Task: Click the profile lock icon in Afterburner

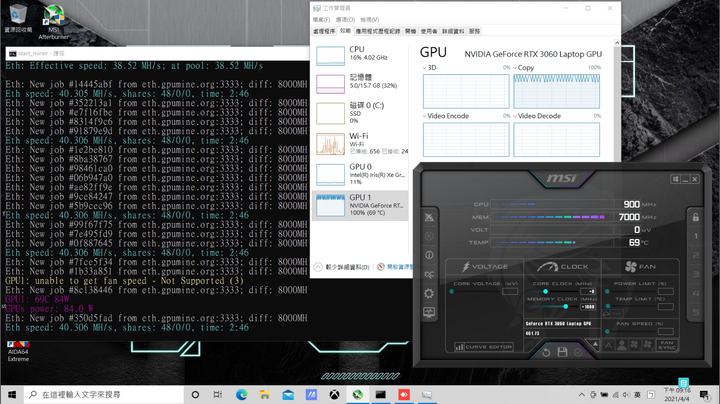Action: [696, 217]
